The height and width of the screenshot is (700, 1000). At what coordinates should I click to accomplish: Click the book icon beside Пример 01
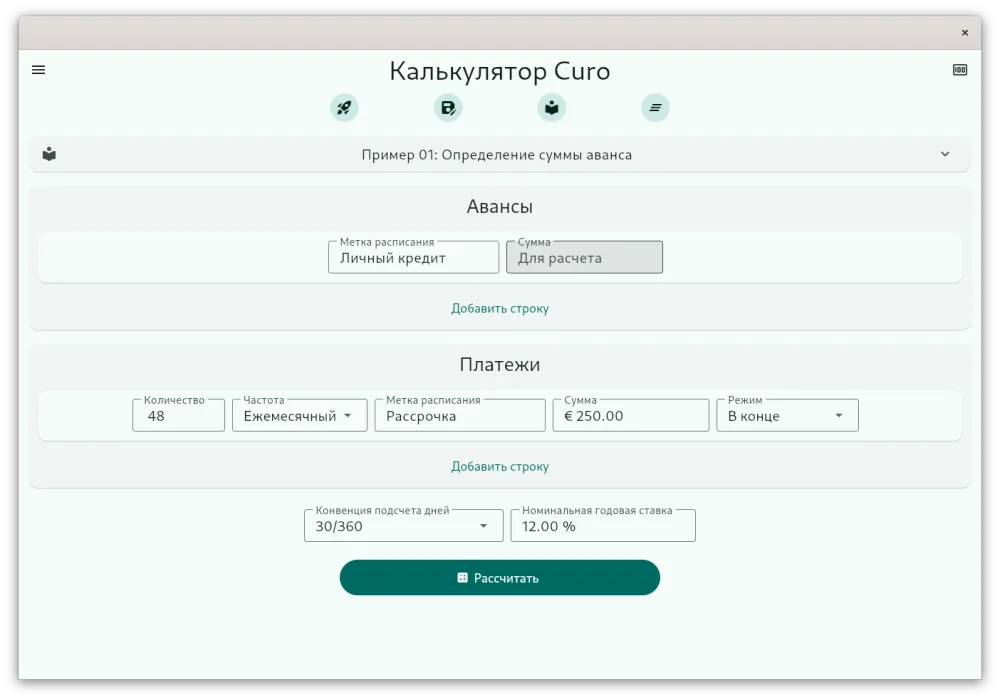49,154
